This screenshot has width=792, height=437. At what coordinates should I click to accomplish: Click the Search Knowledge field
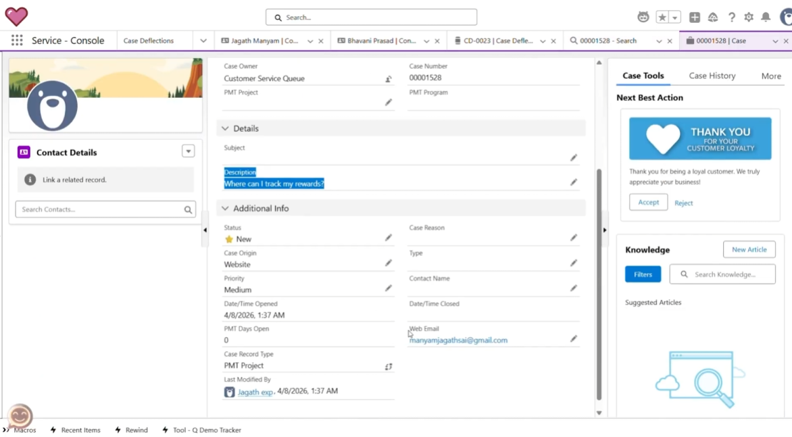pos(722,274)
